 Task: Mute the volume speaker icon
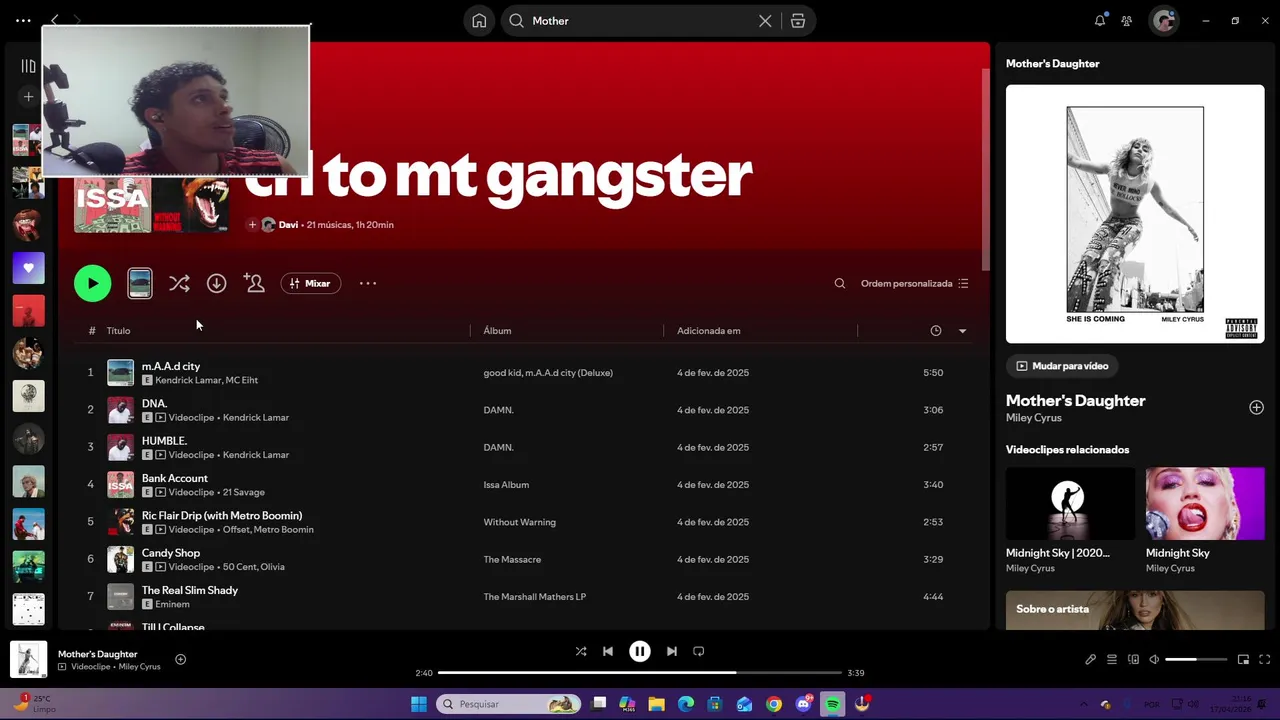pyautogui.click(x=1154, y=659)
